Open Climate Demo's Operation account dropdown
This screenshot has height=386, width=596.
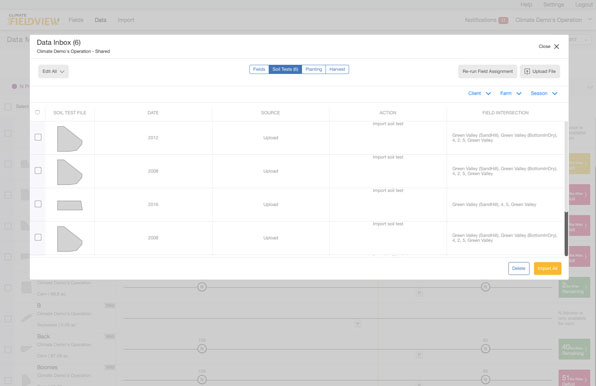(552, 20)
